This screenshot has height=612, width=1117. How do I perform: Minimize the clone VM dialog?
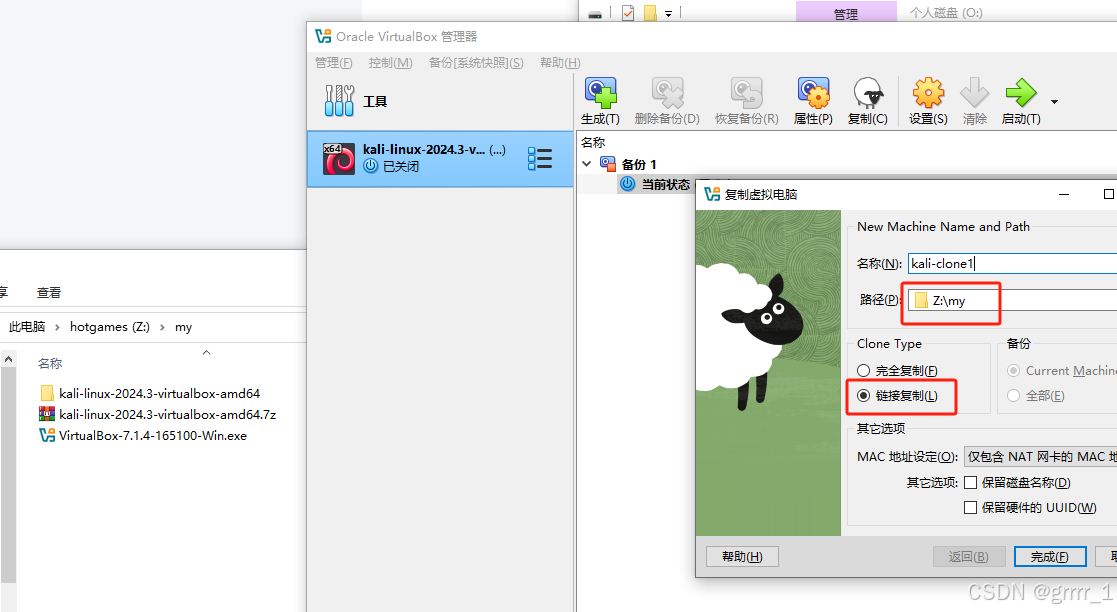1064,195
